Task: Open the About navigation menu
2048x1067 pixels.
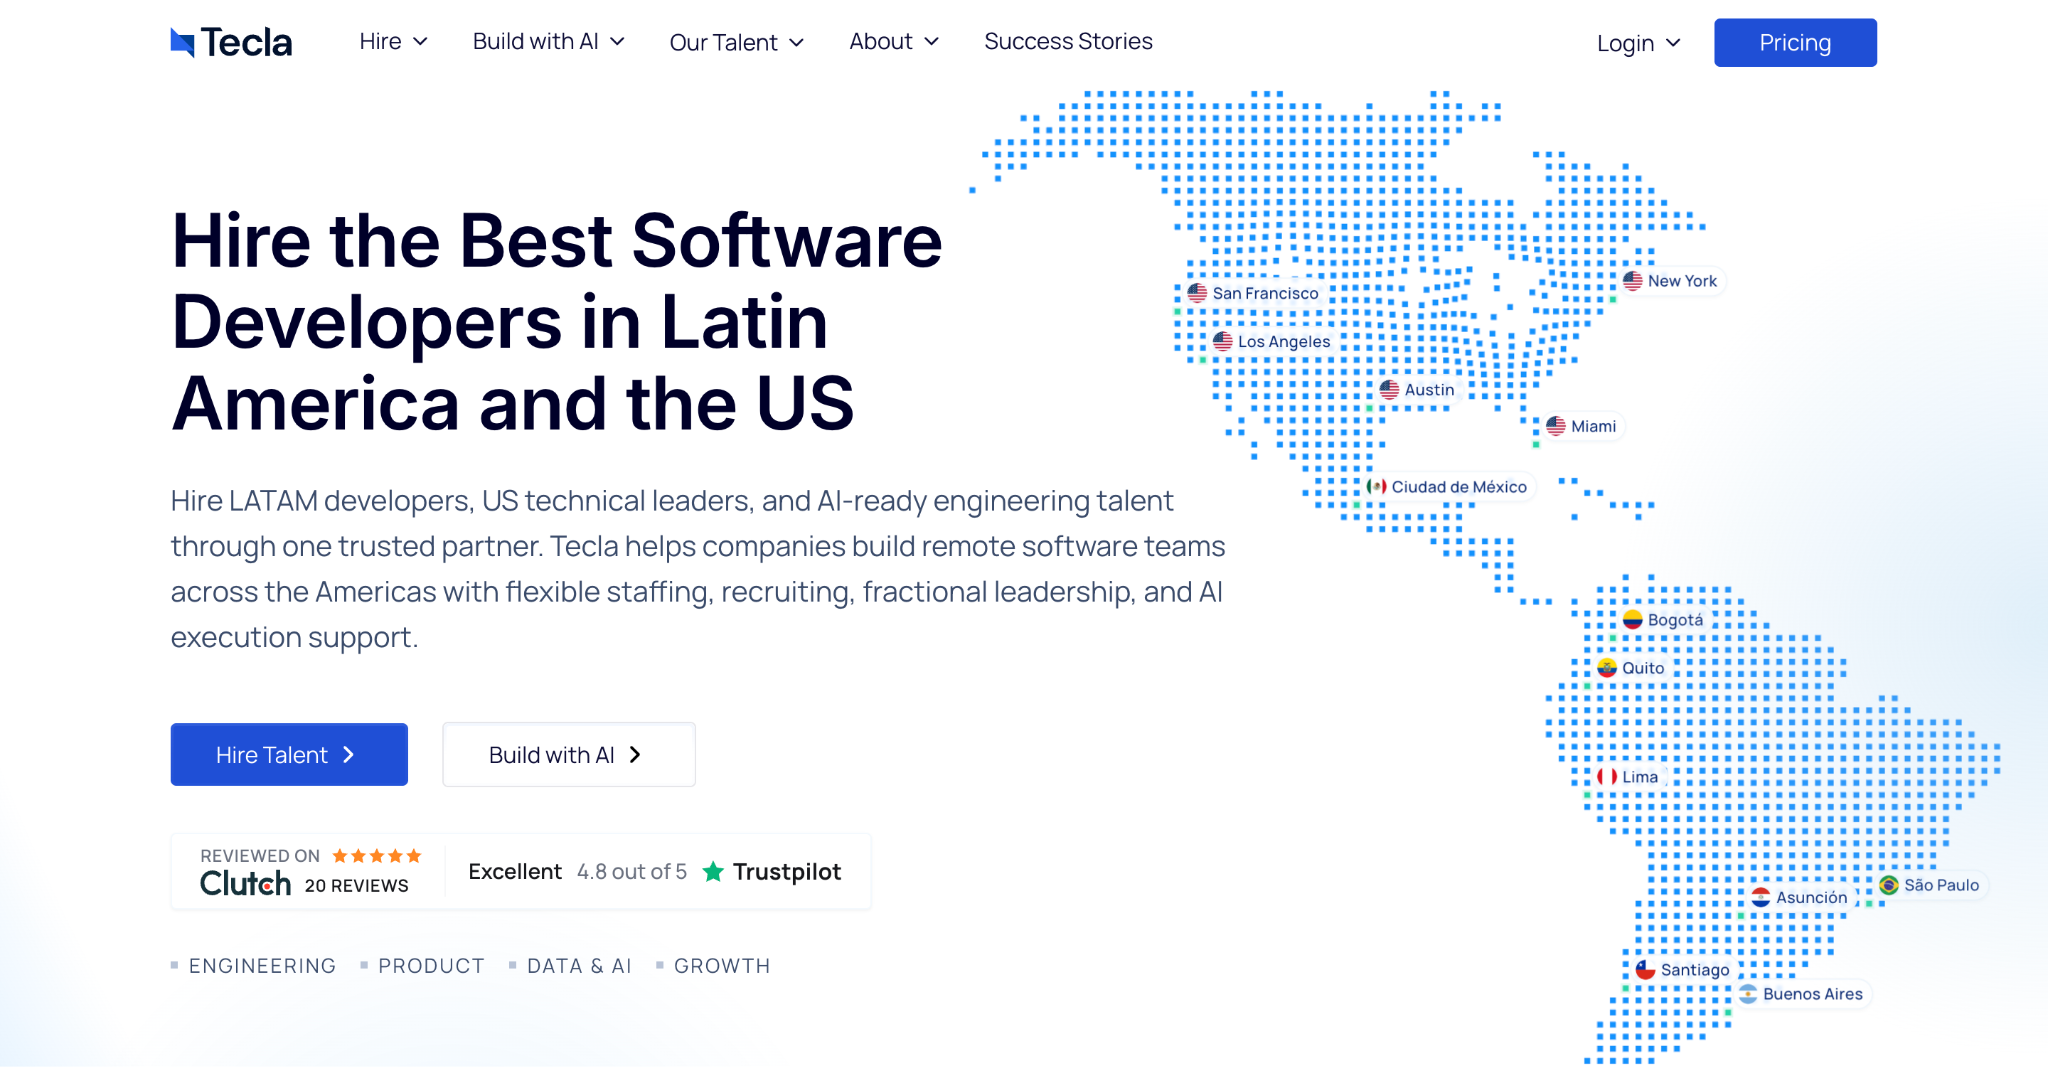Action: coord(894,42)
